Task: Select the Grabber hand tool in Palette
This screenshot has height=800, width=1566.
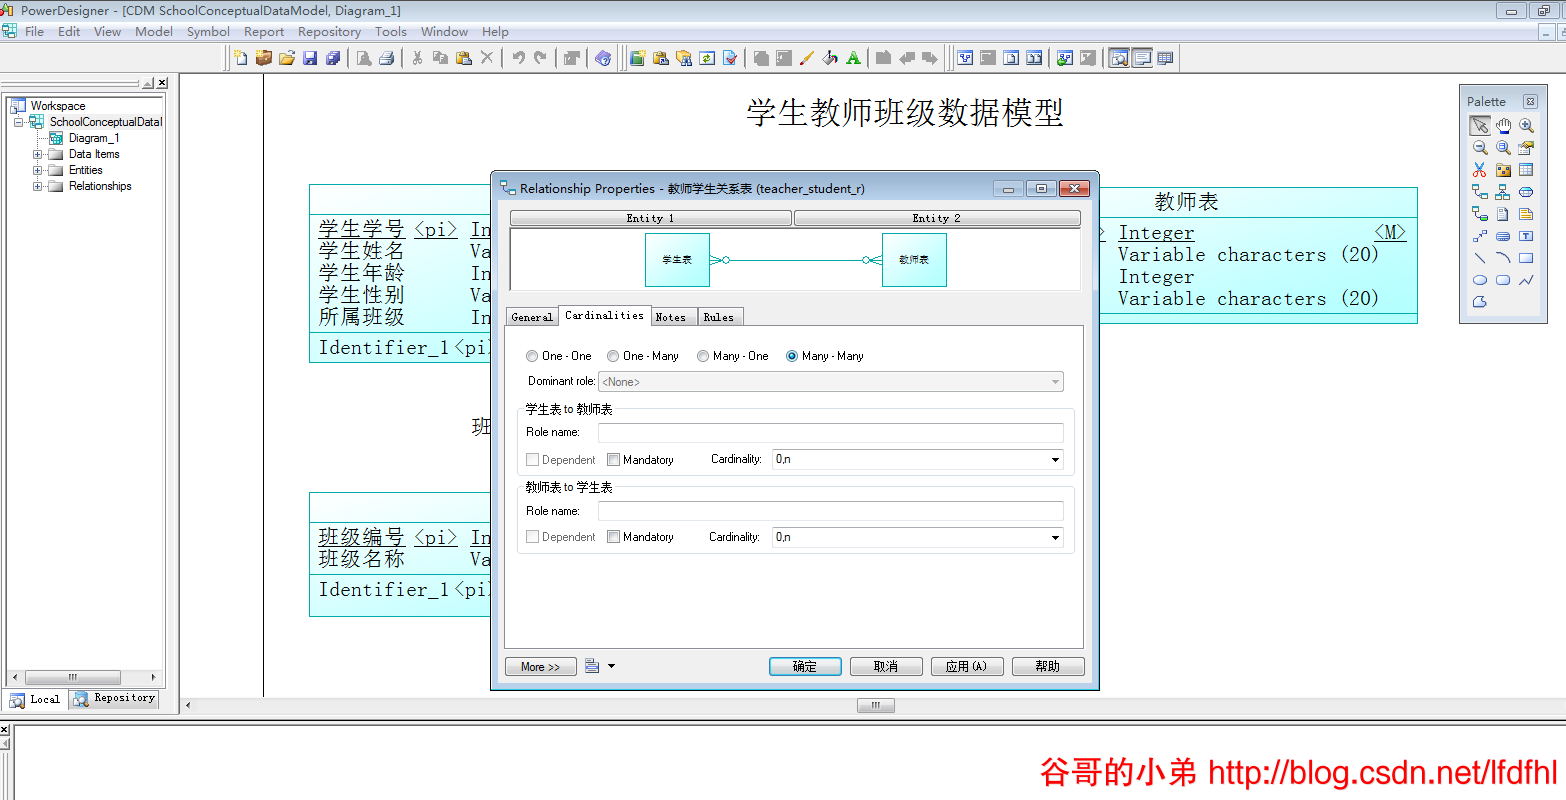Action: (1503, 126)
